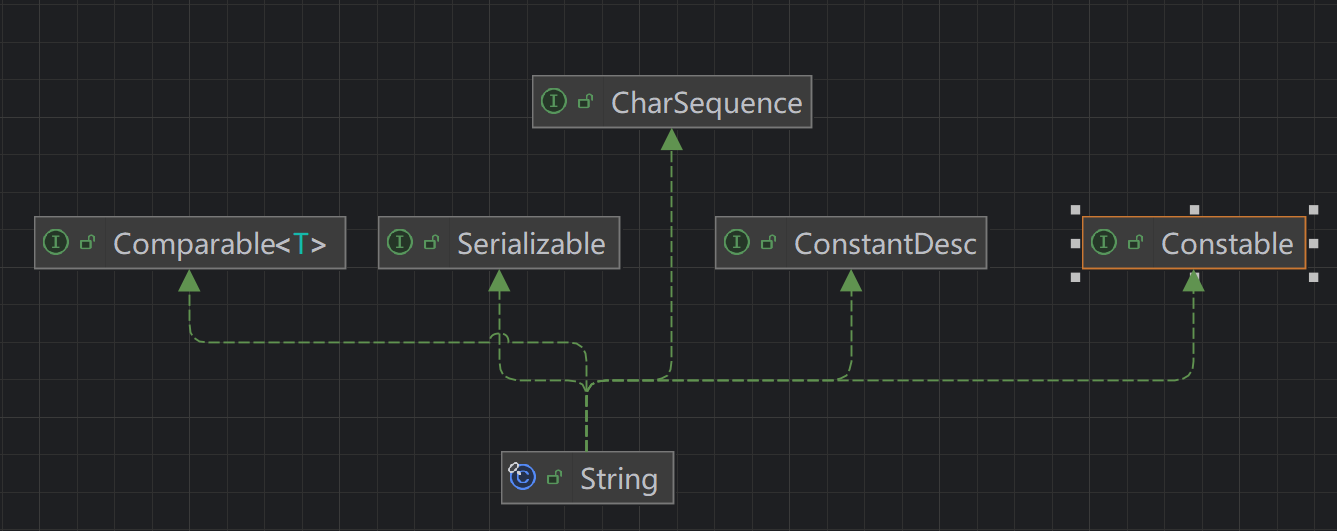
Task: Click the open-lock icon on ConstantDesc
Action: point(768,243)
